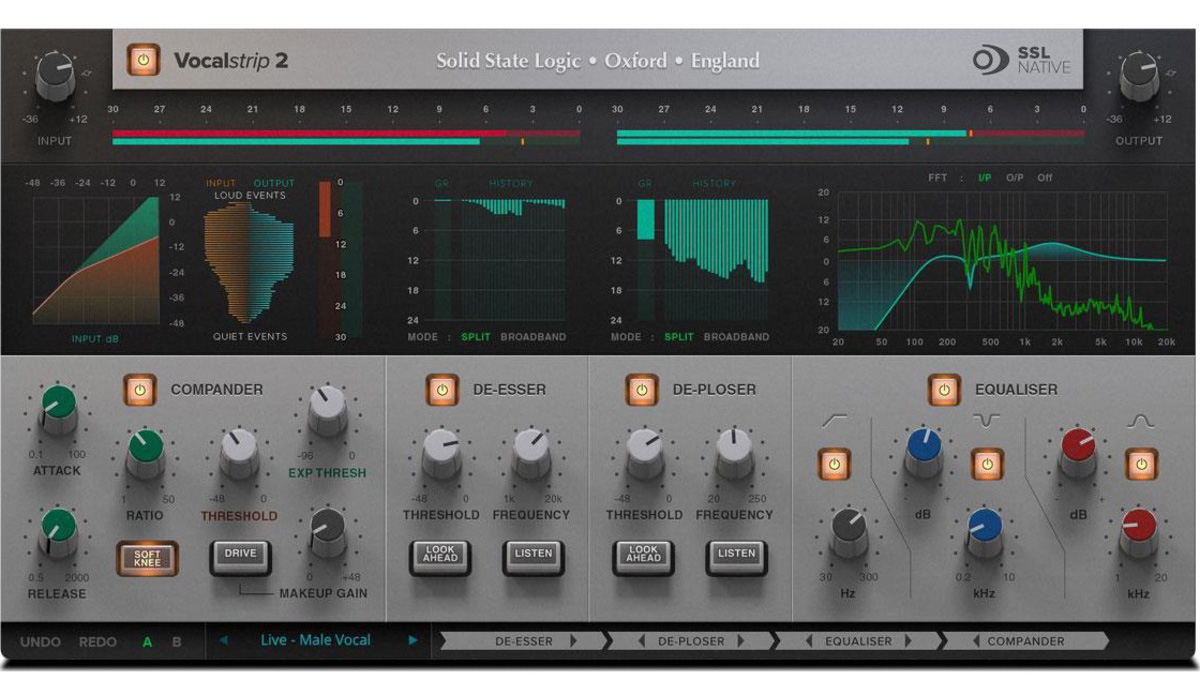The height and width of the screenshot is (697, 1200).
Task: Toggle the Compander power button
Action: [x=141, y=389]
